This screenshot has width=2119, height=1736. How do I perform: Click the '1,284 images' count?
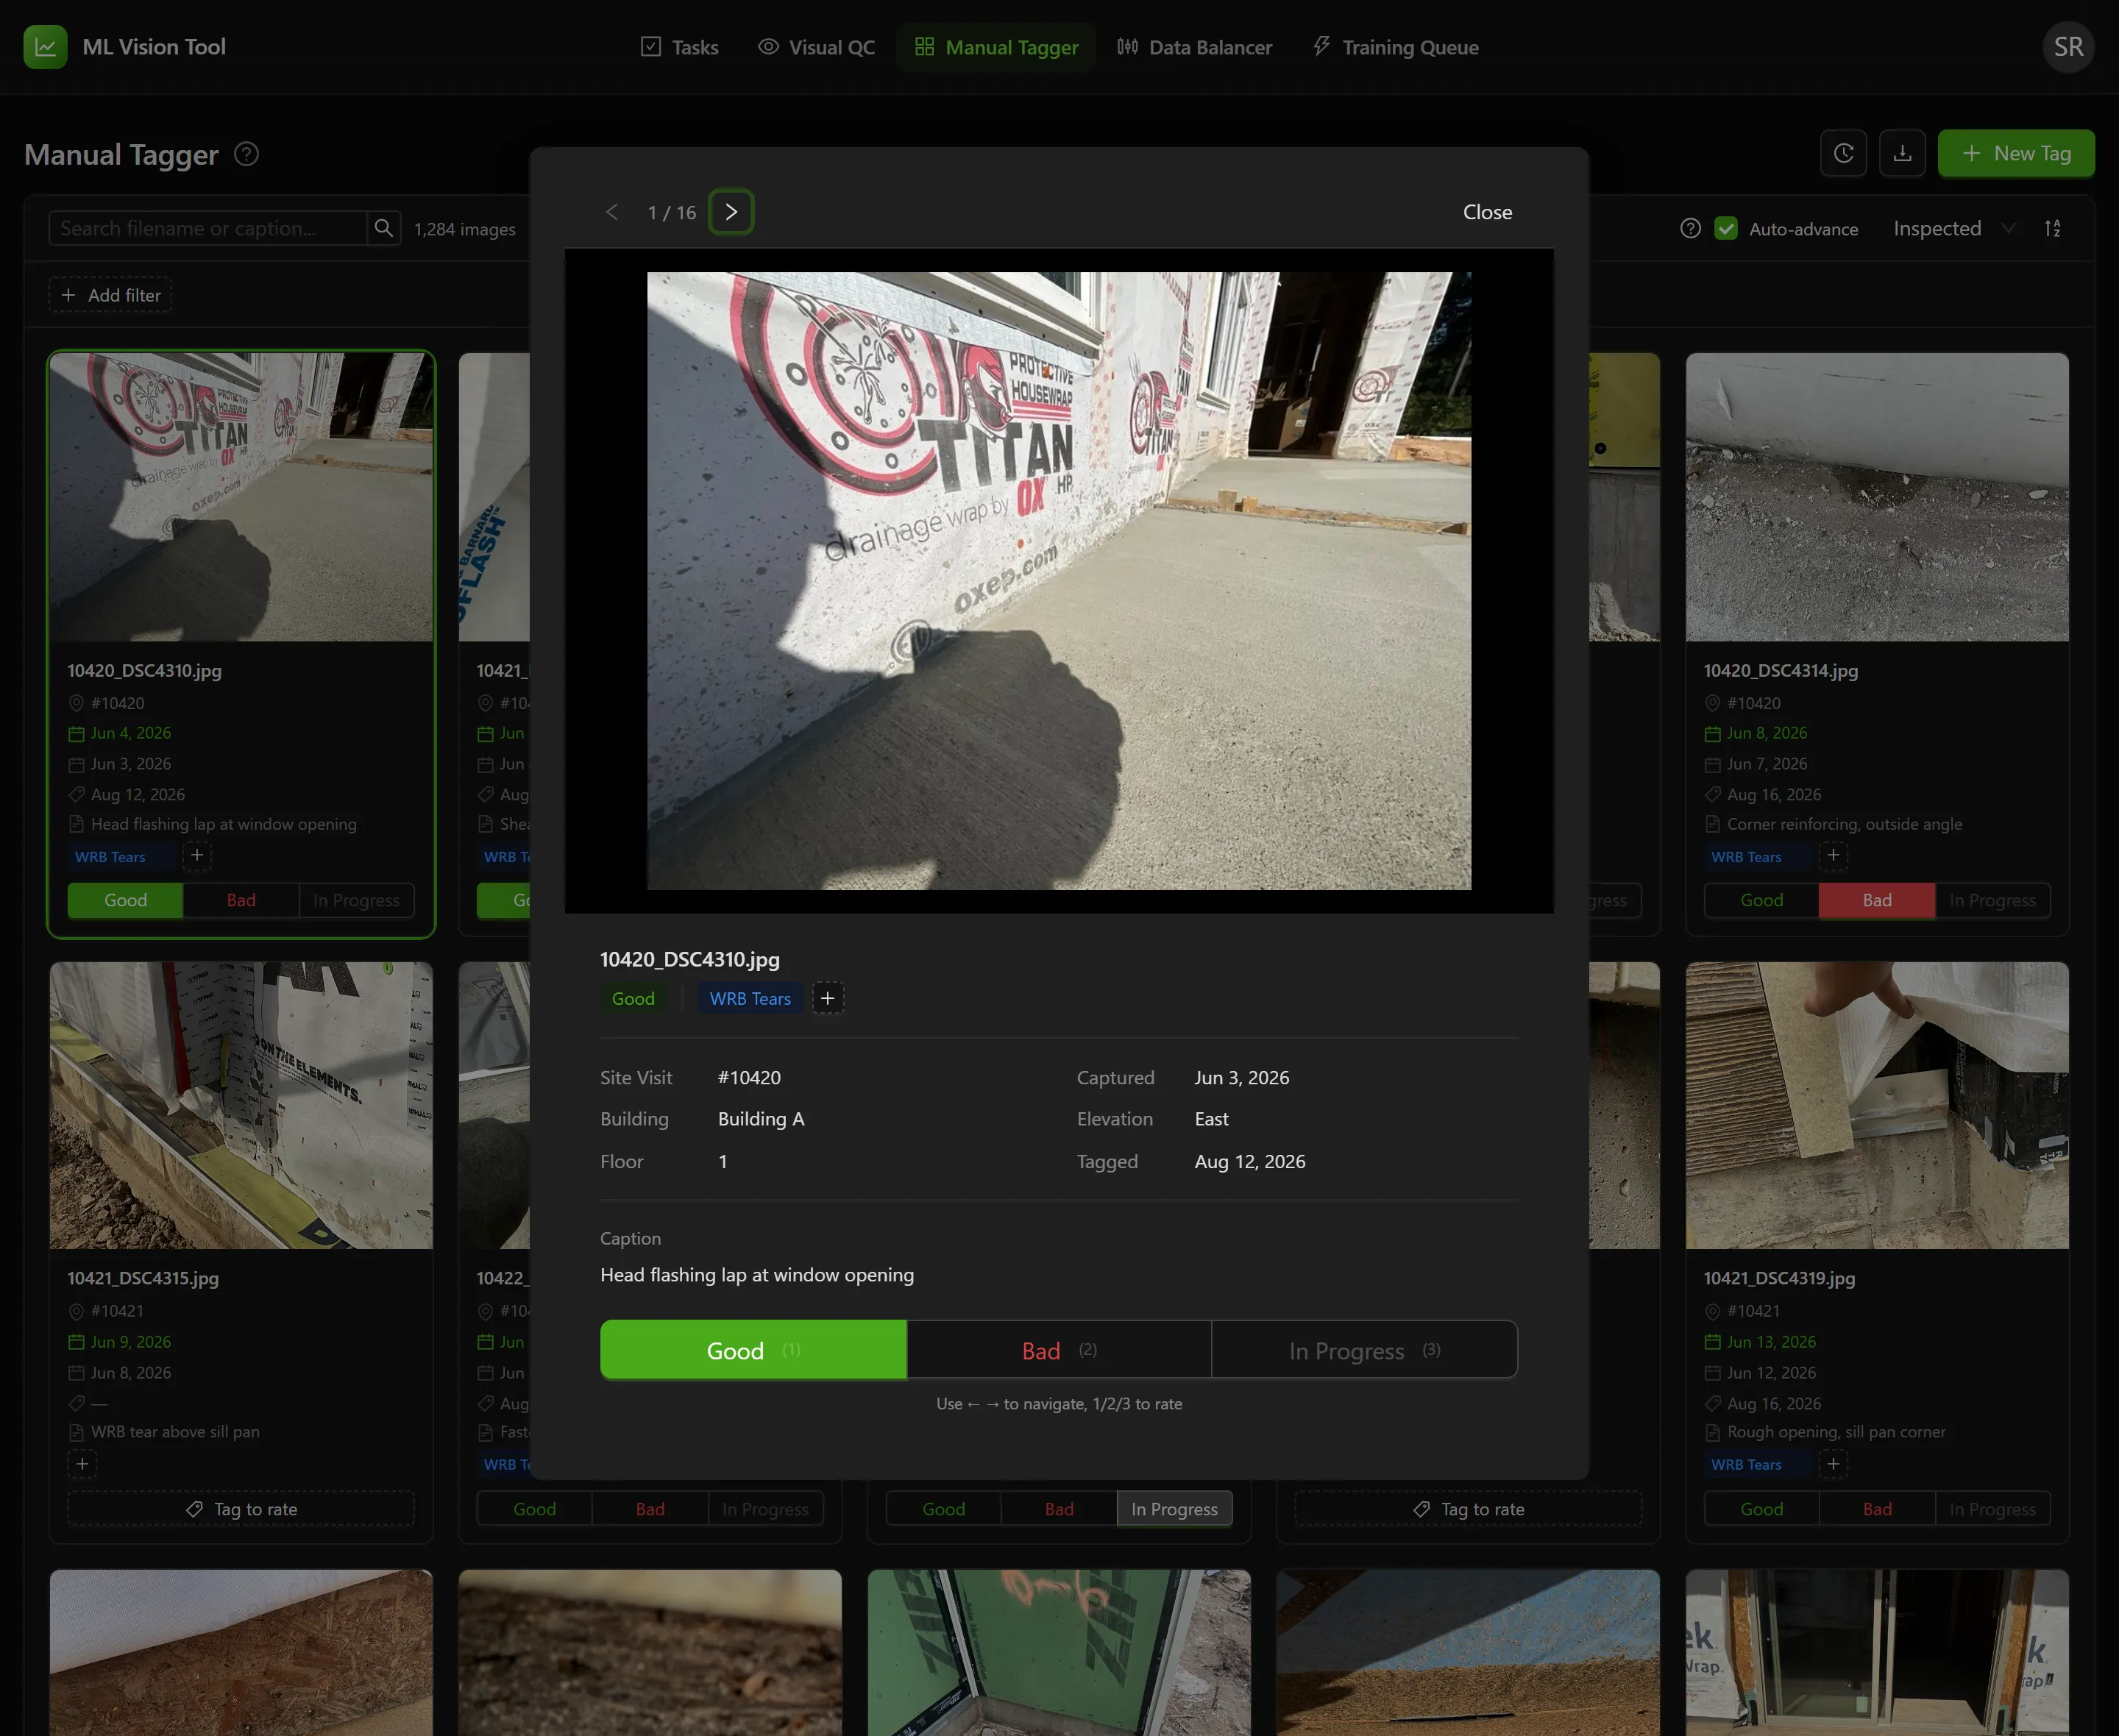(x=465, y=229)
